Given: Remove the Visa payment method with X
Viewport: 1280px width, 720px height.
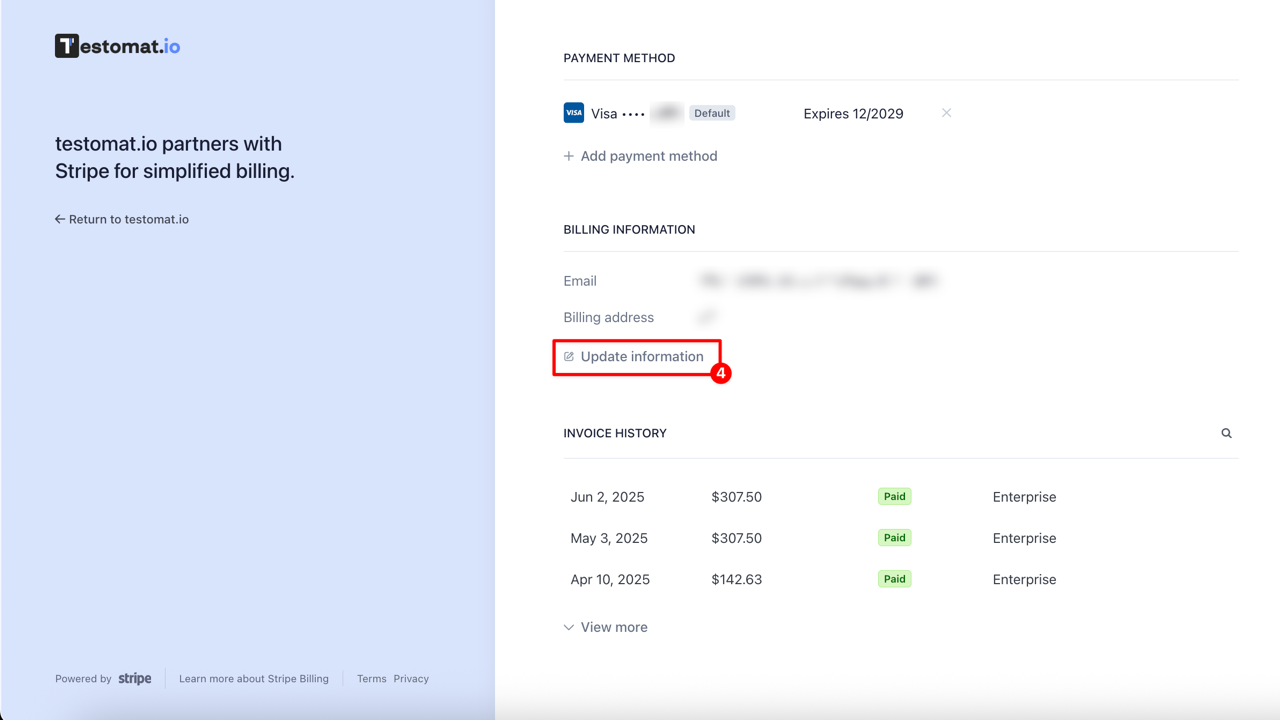Looking at the screenshot, I should pos(946,113).
